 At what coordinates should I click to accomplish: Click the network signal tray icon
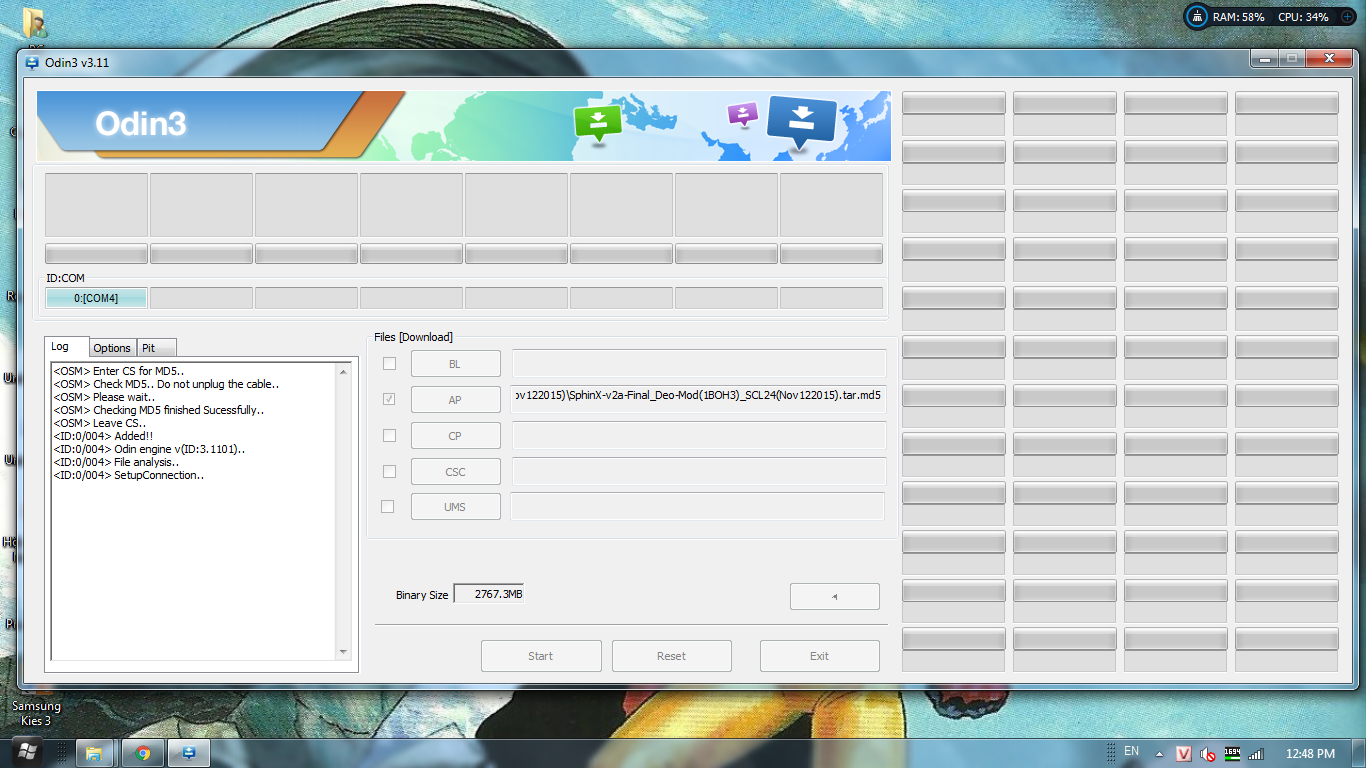point(1256,754)
